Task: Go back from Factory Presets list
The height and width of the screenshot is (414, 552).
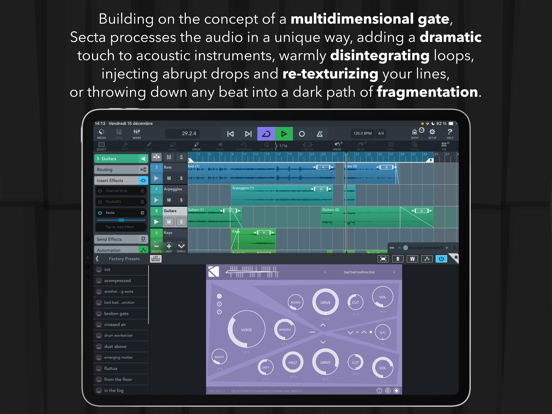Action: 97,259
